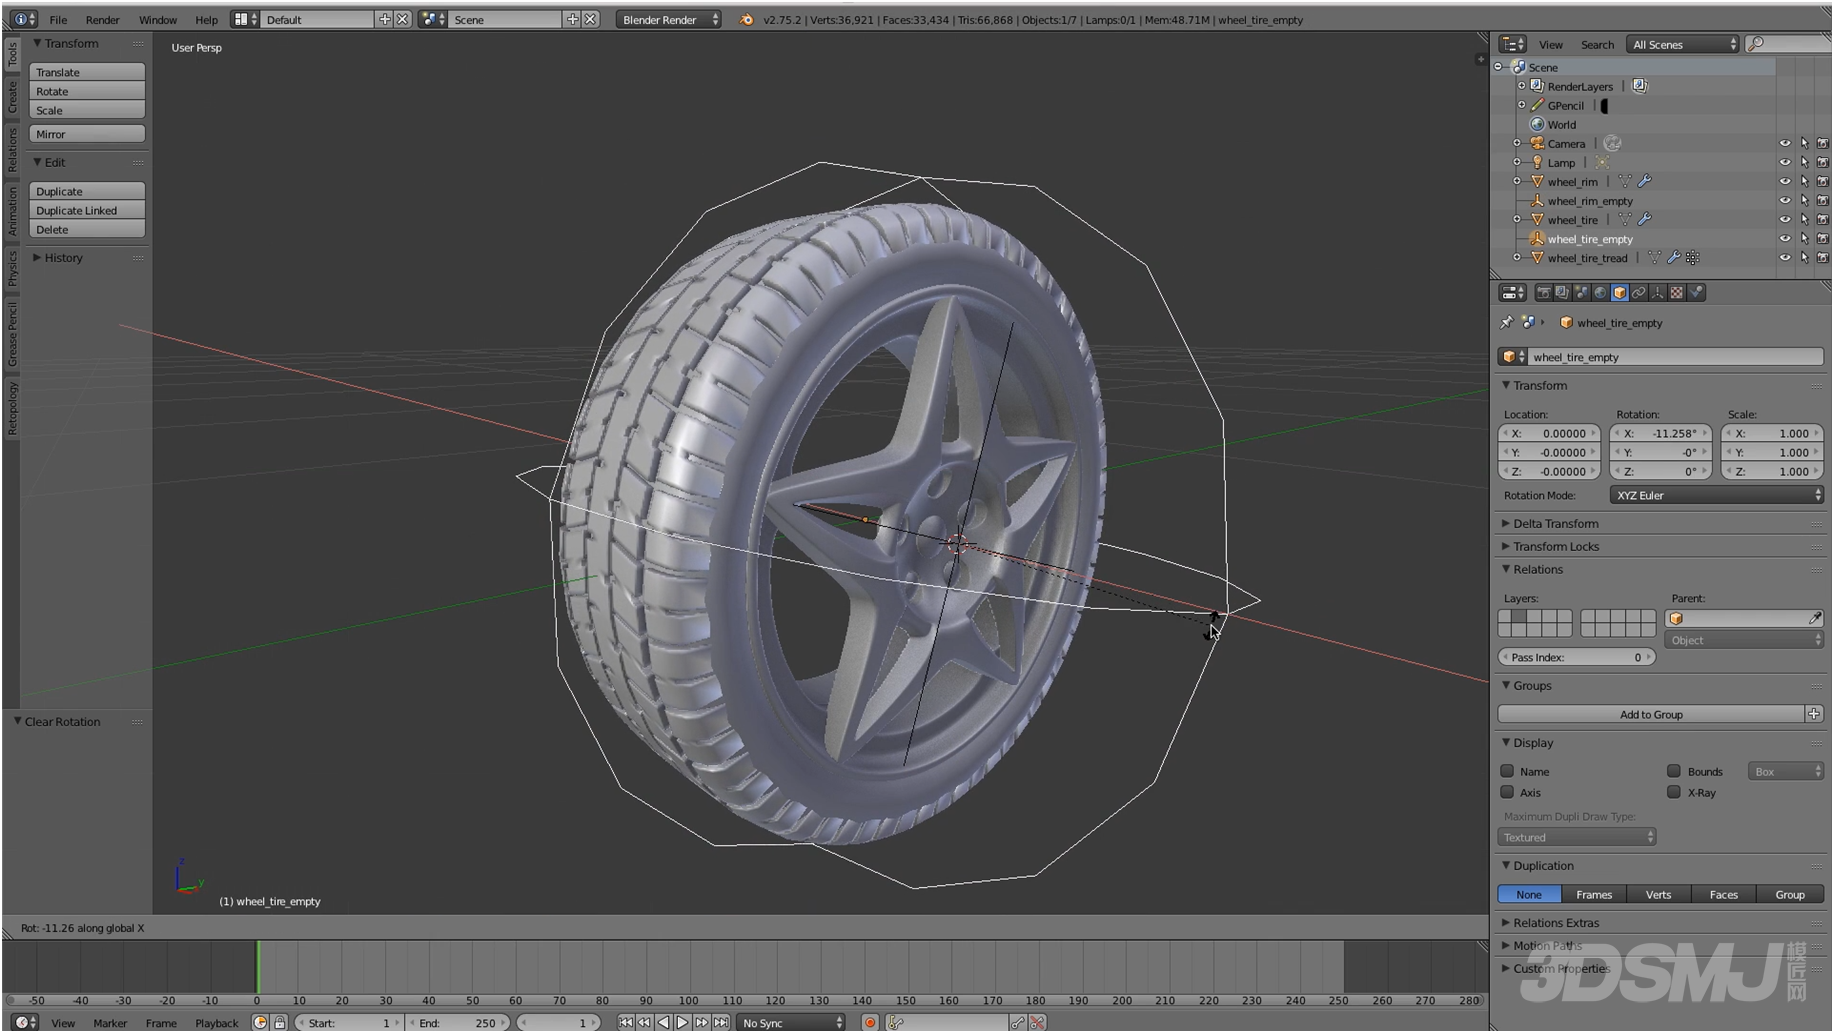Viewport: 1834px width, 1033px height.
Task: Click the add screen layout plus icon
Action: coord(384,19)
